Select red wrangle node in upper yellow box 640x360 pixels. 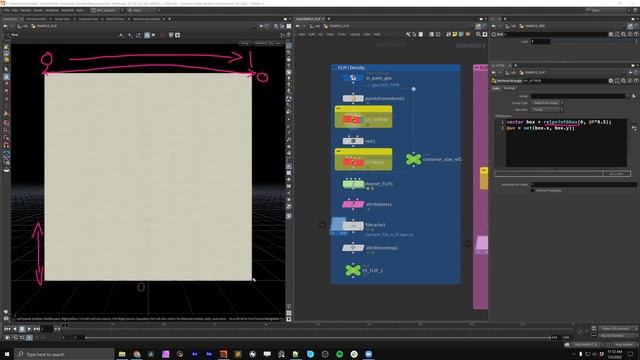352,120
